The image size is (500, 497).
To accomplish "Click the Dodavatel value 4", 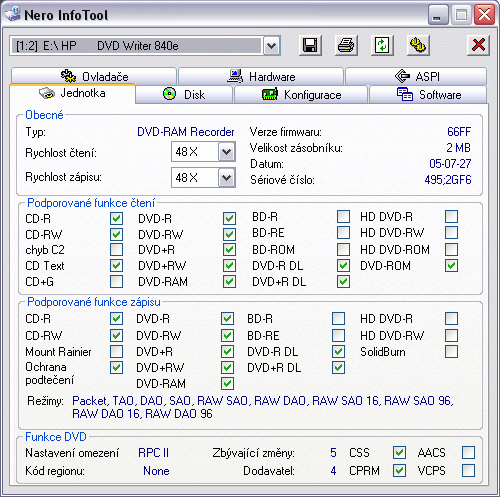I will coord(333,471).
